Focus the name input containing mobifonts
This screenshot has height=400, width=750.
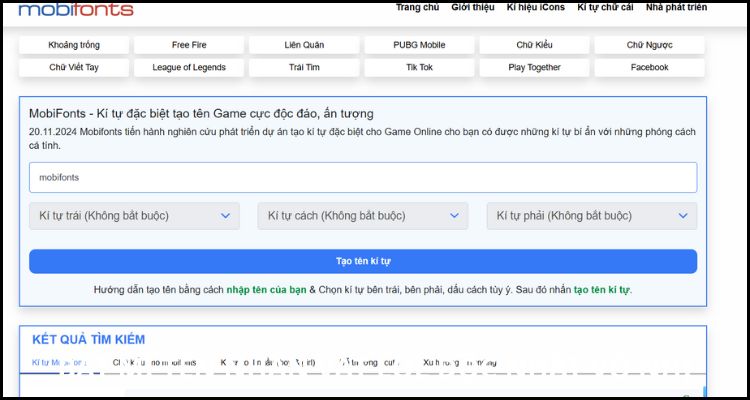pos(363,178)
